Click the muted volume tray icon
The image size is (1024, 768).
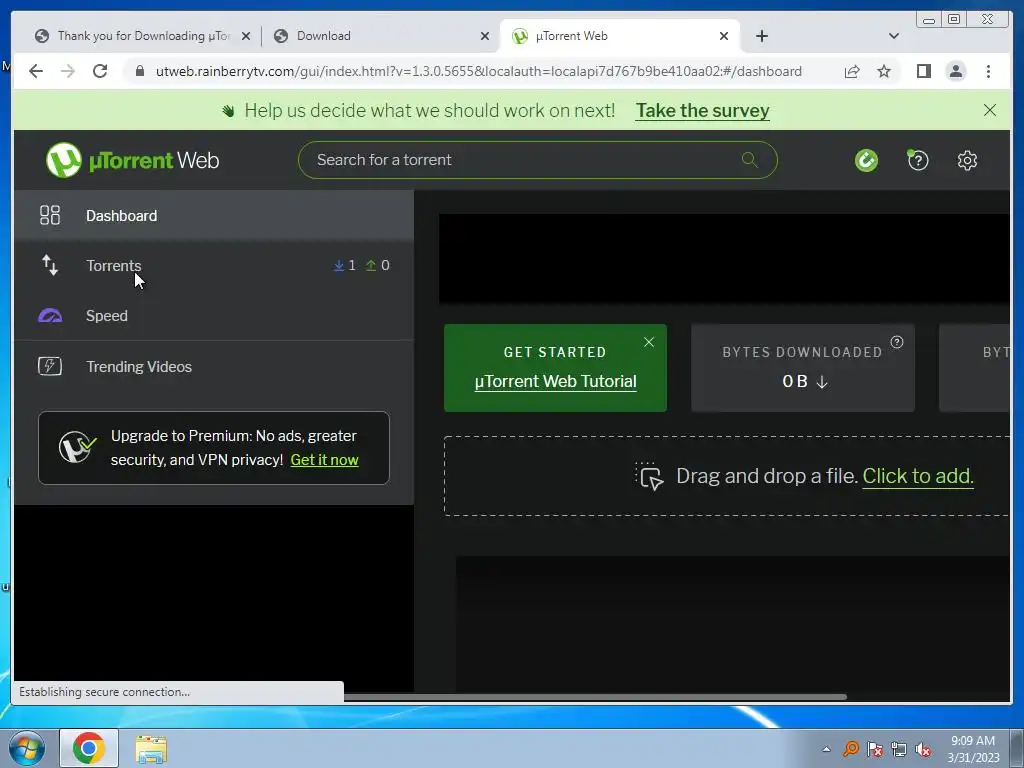pos(923,750)
